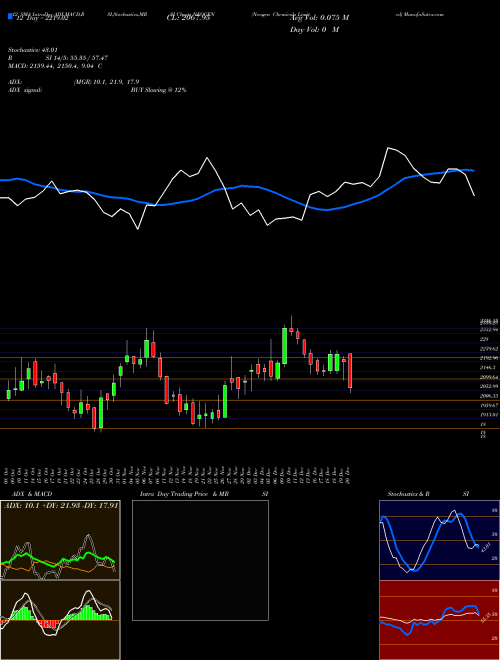Select the 'Avg Vol: 0.075 M' text
Viewport: 500px width, 660px height.
pos(319,18)
